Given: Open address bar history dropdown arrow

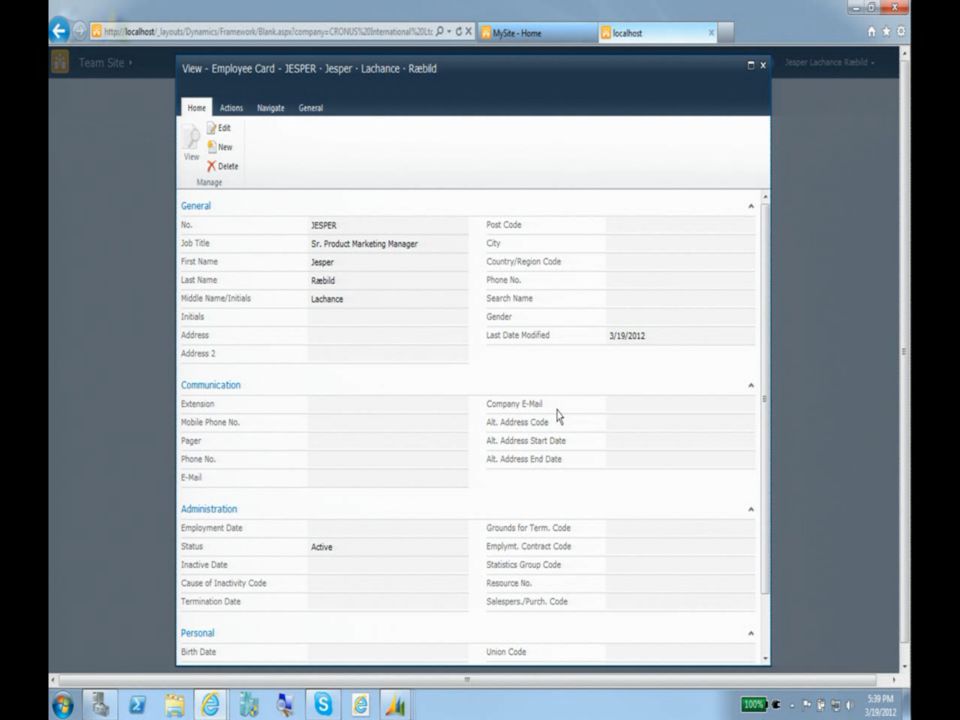Looking at the screenshot, I should pos(449,31).
